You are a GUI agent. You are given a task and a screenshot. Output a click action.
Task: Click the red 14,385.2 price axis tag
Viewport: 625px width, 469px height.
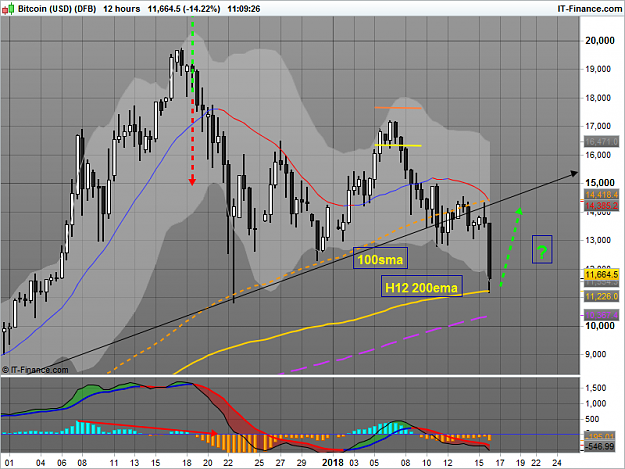pyautogui.click(x=602, y=206)
